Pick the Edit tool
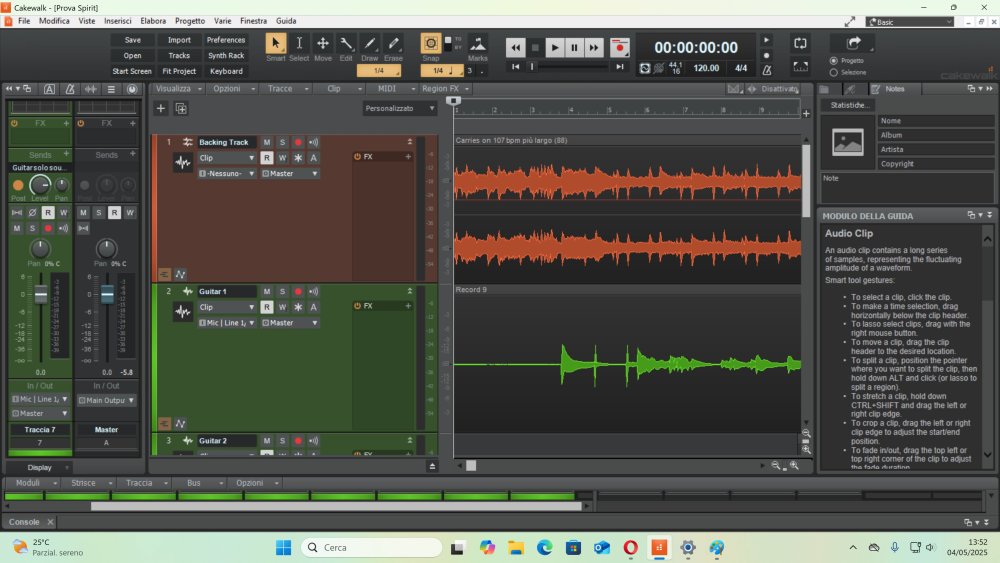The image size is (1000, 563). point(346,43)
